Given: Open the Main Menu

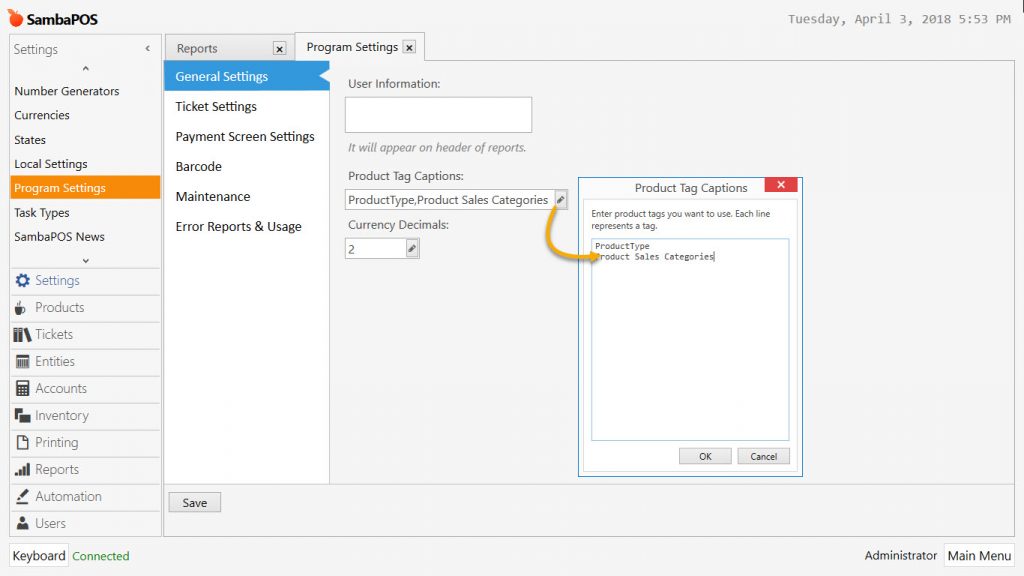Looking at the screenshot, I should [979, 556].
